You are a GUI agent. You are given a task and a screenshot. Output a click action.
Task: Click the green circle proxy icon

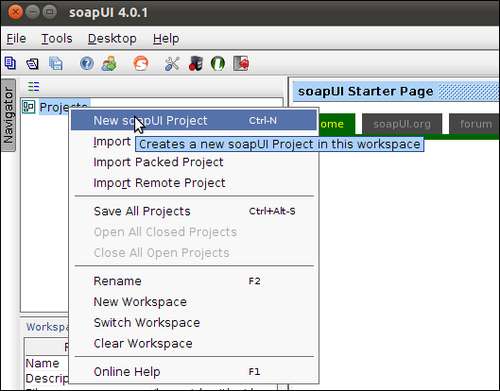click(218, 63)
